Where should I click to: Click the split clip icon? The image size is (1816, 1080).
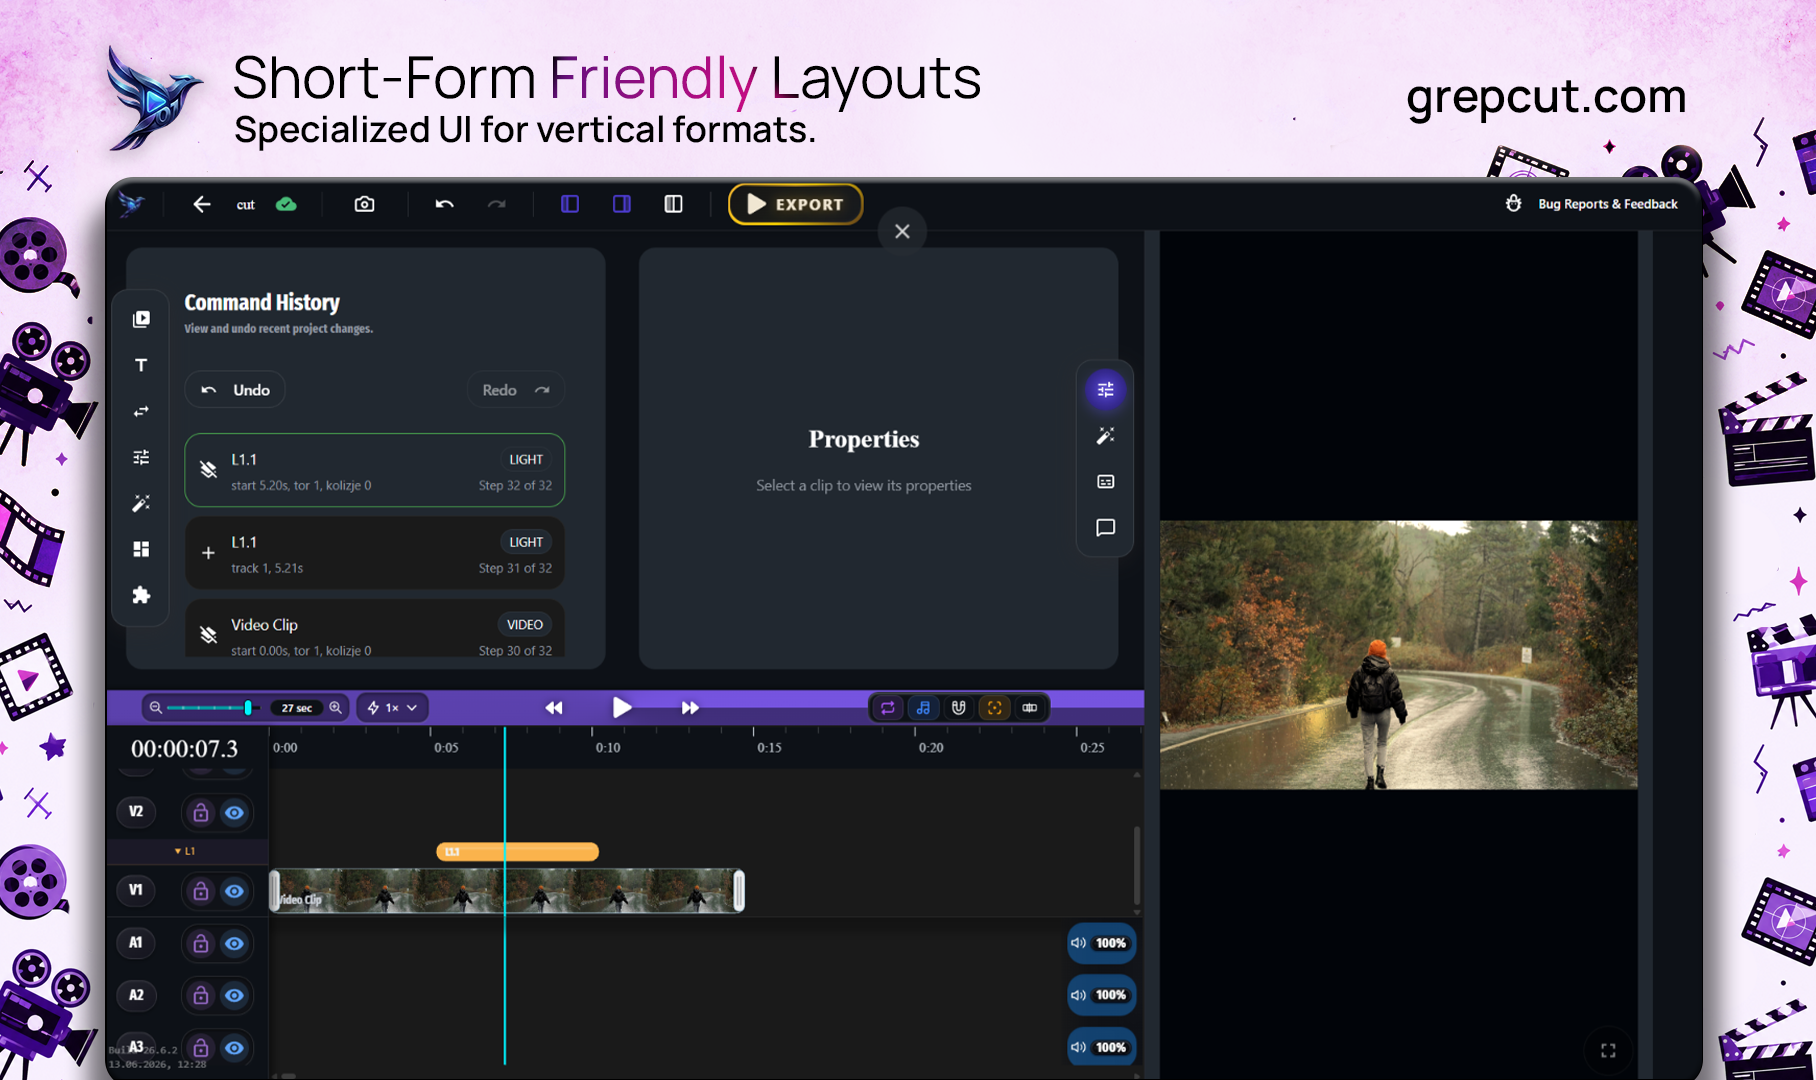1030,708
